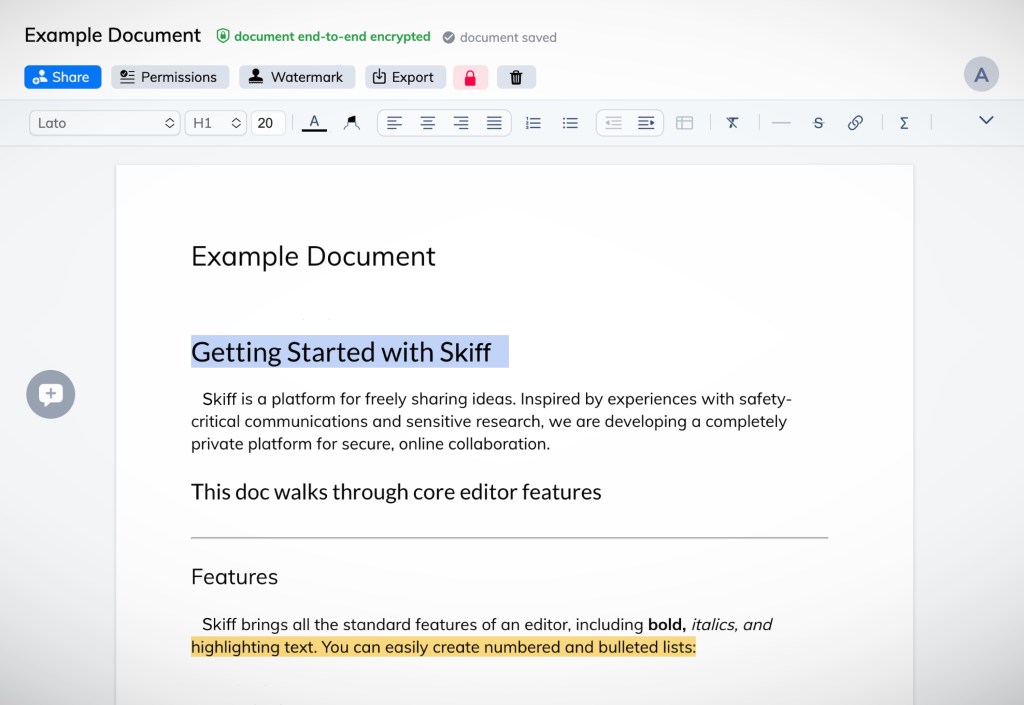Insert horizontal rule line icon

(781, 123)
